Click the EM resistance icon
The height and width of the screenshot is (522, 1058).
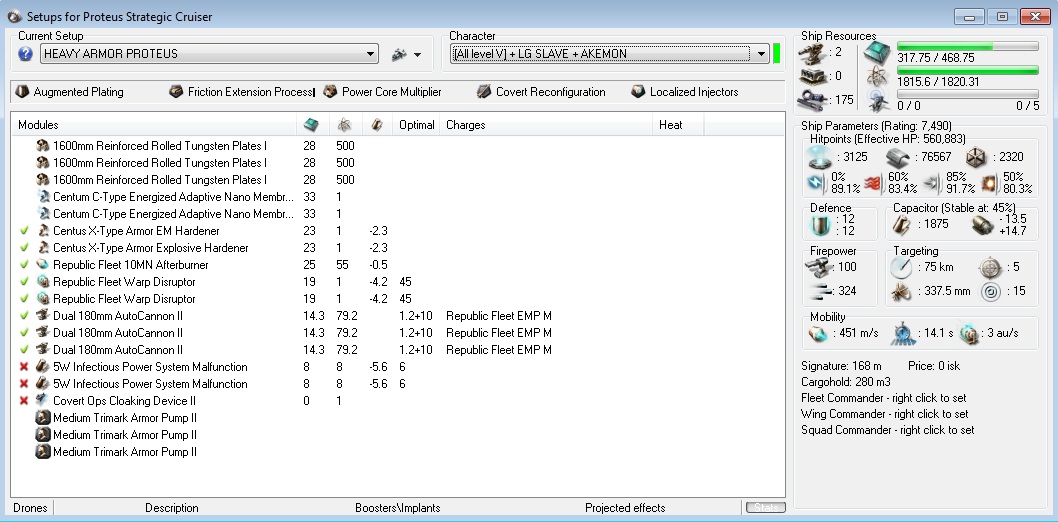click(x=816, y=183)
